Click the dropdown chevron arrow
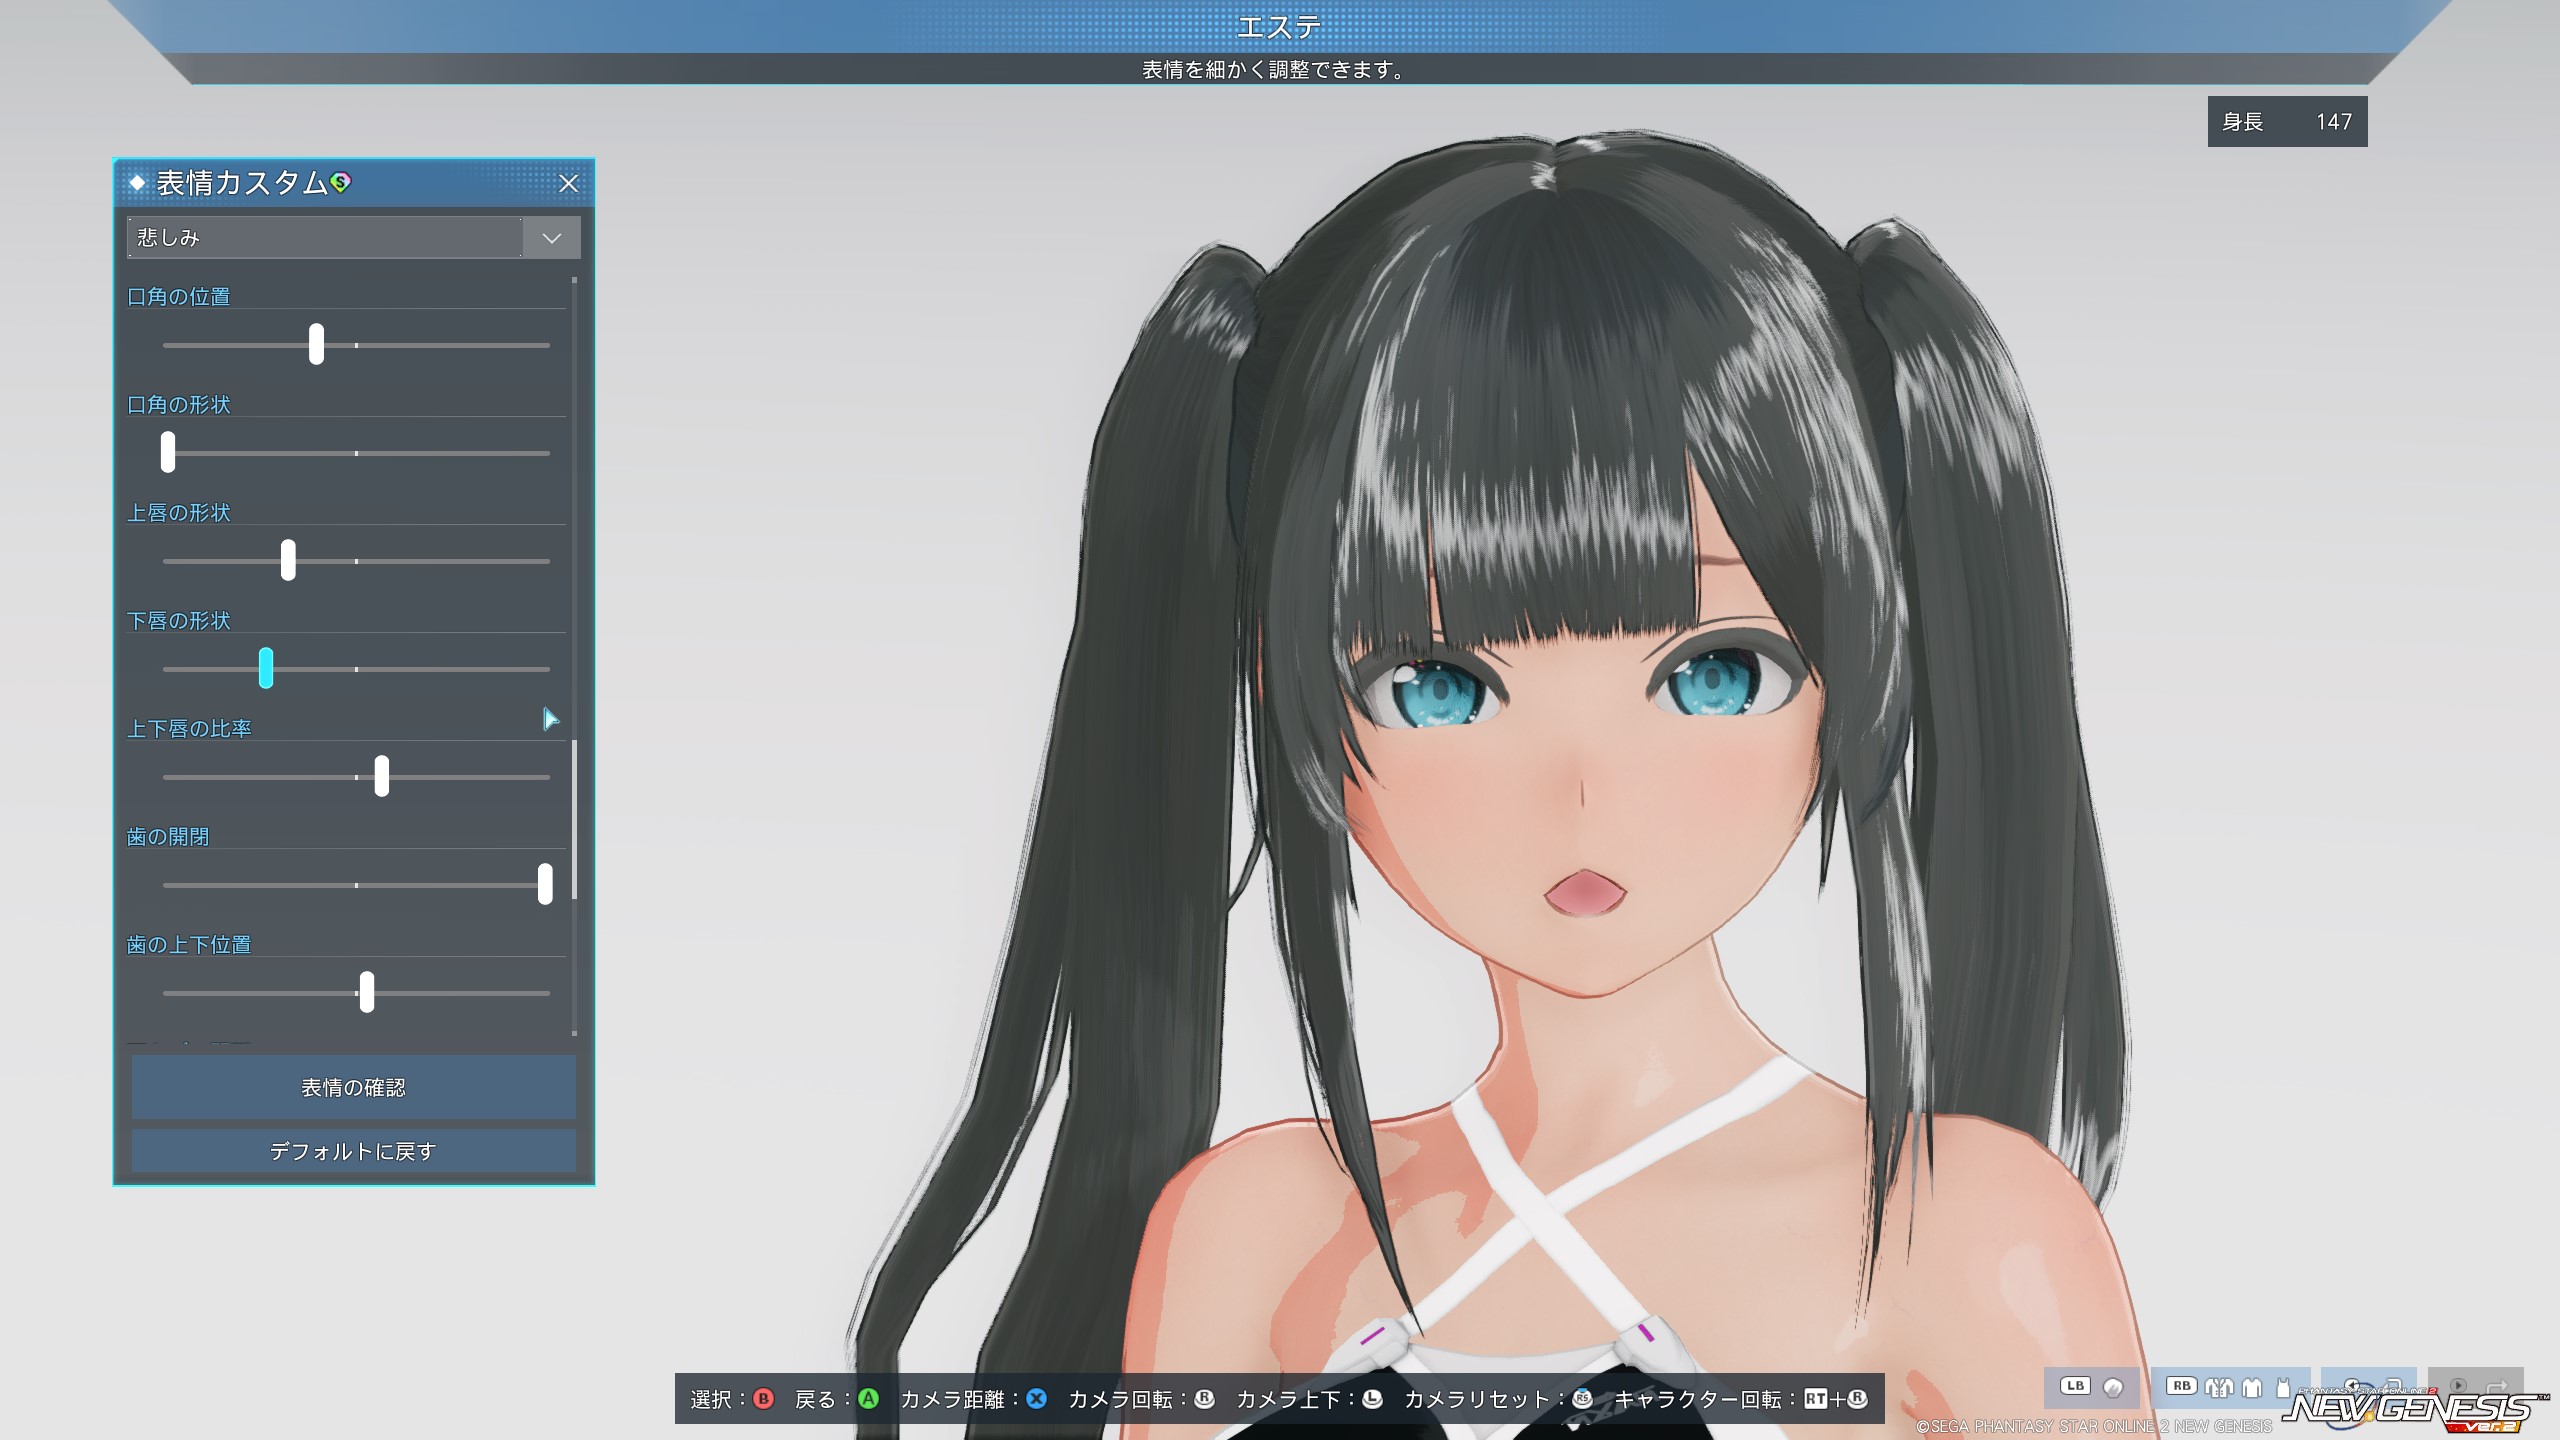2560x1440 pixels. 551,238
